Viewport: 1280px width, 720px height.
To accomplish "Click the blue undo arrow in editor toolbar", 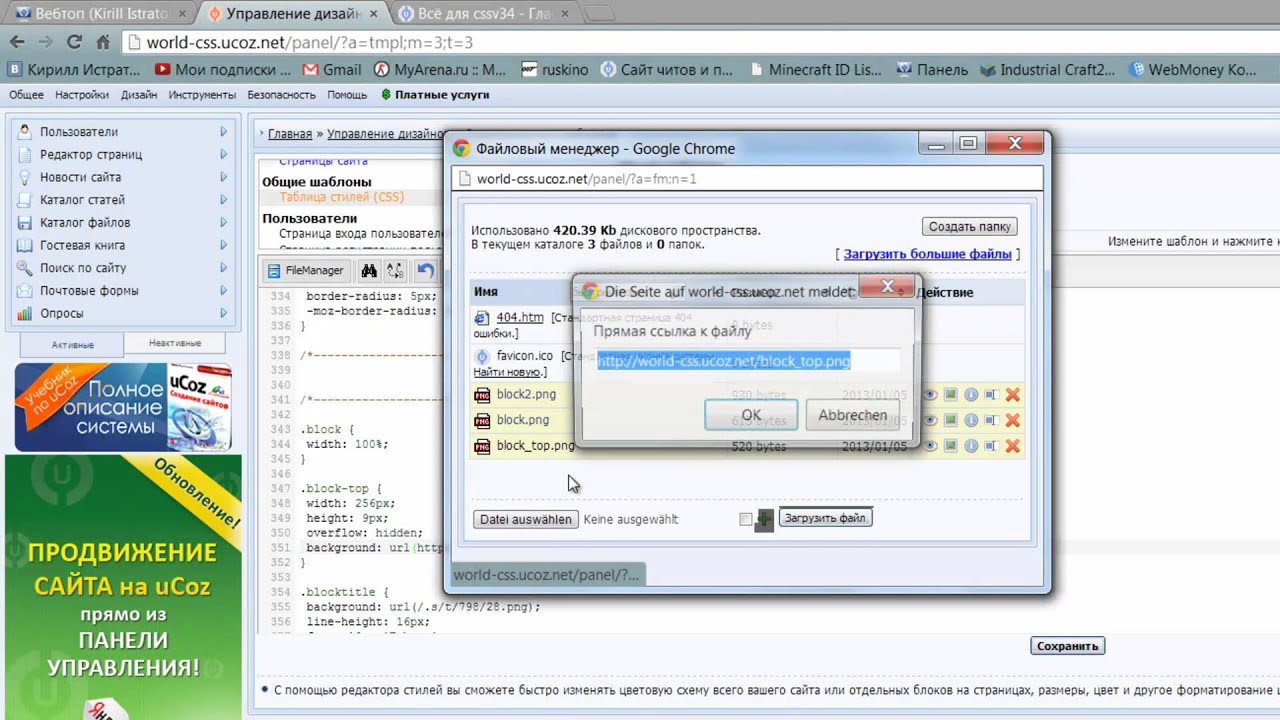I will point(426,270).
